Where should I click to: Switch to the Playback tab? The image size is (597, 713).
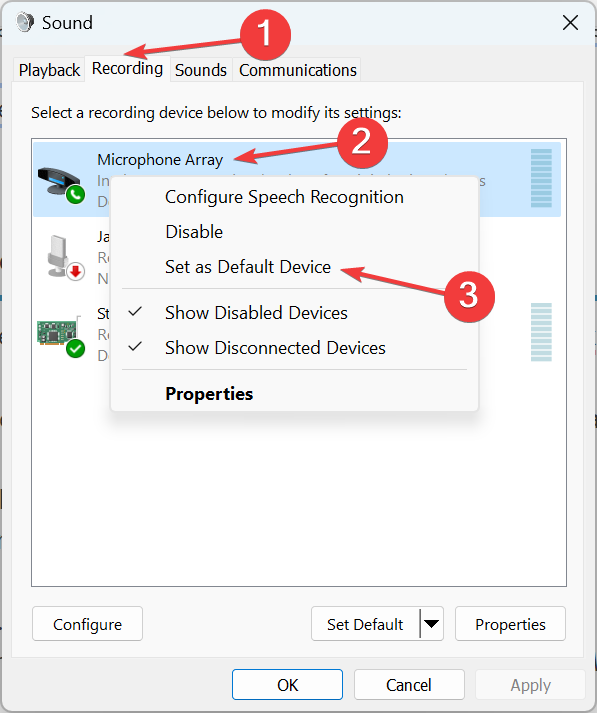pos(49,70)
